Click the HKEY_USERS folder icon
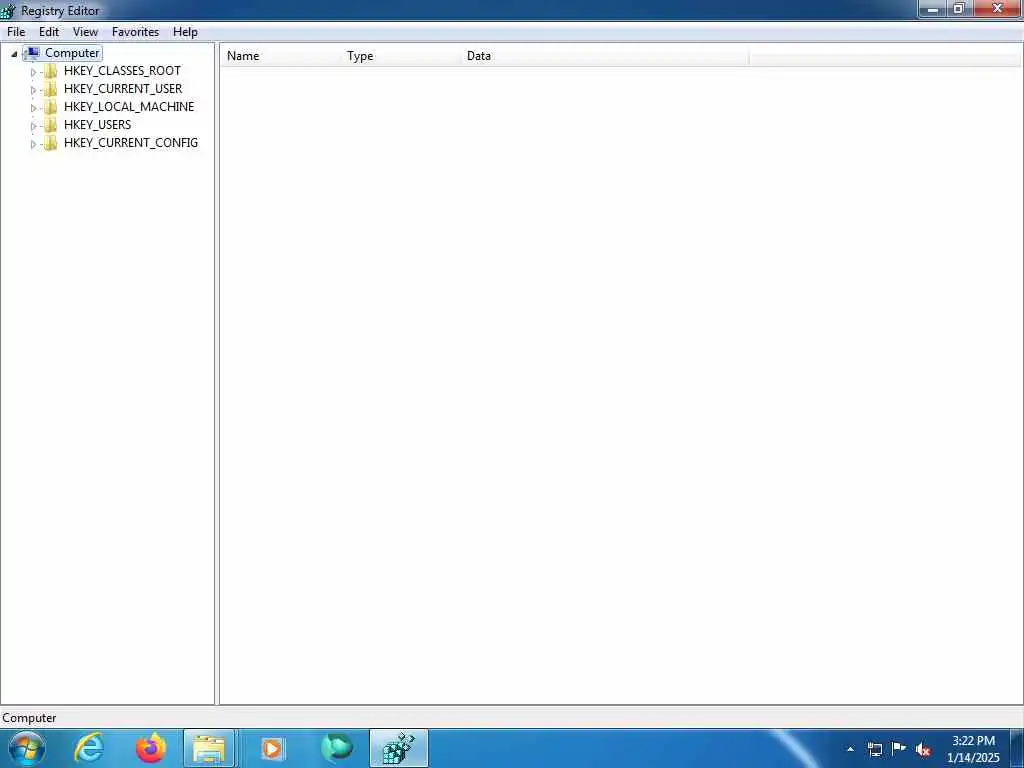This screenshot has width=1024, height=768. (x=50, y=125)
